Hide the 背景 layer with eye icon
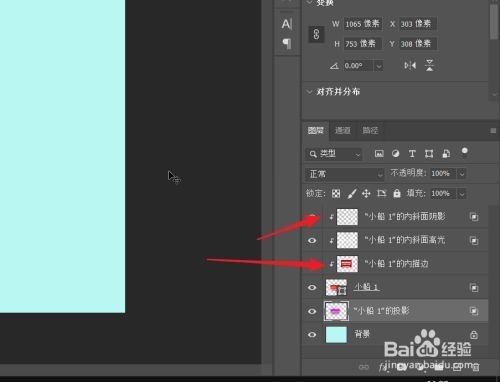Image resolution: width=500 pixels, height=382 pixels. pos(312,334)
